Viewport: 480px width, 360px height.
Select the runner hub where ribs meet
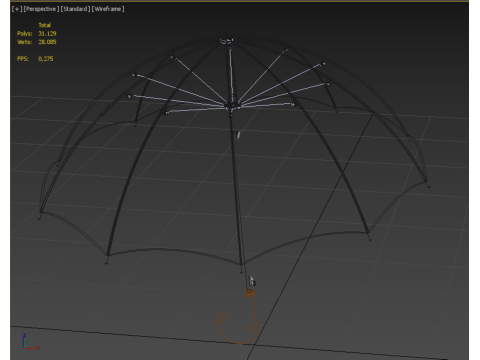coord(232,107)
